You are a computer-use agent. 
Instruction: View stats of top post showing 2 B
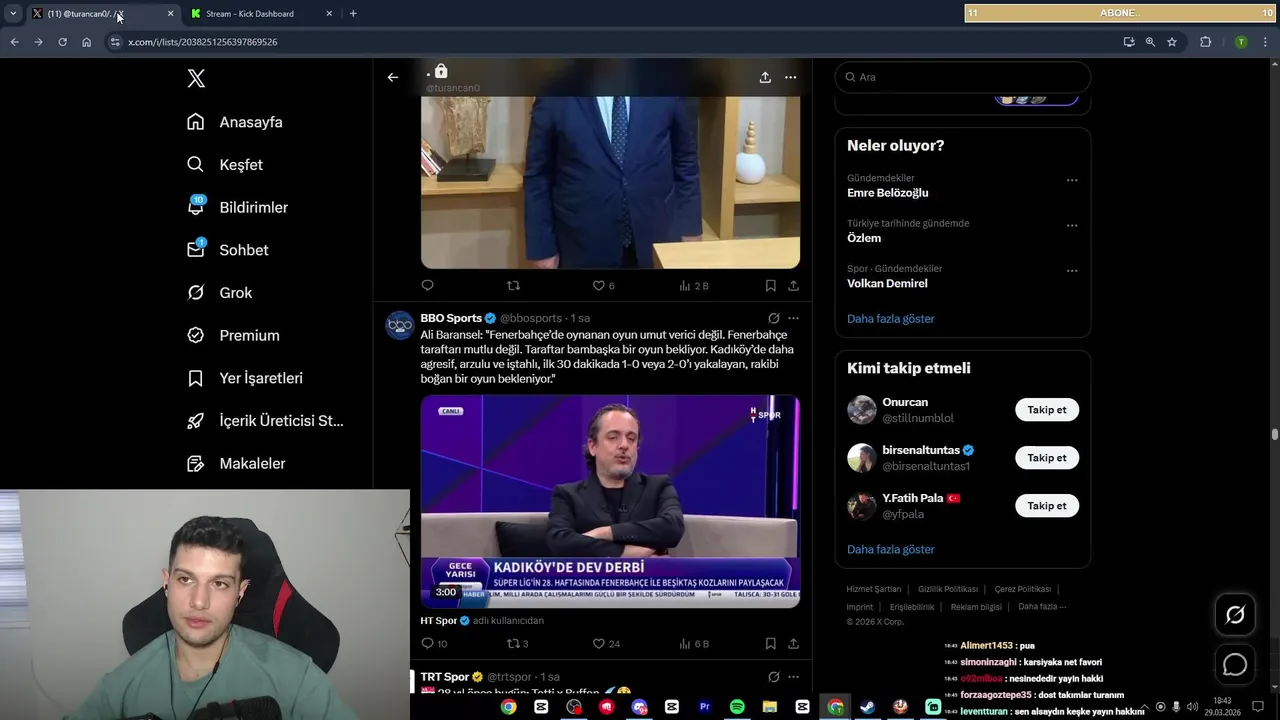694,286
